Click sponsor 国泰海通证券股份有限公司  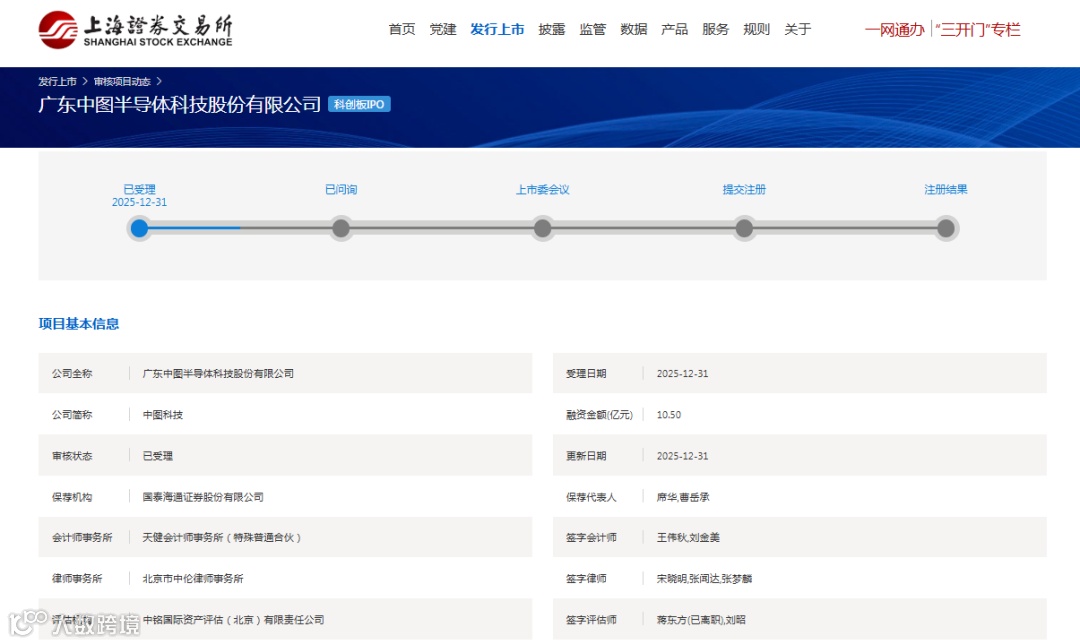[202, 497]
